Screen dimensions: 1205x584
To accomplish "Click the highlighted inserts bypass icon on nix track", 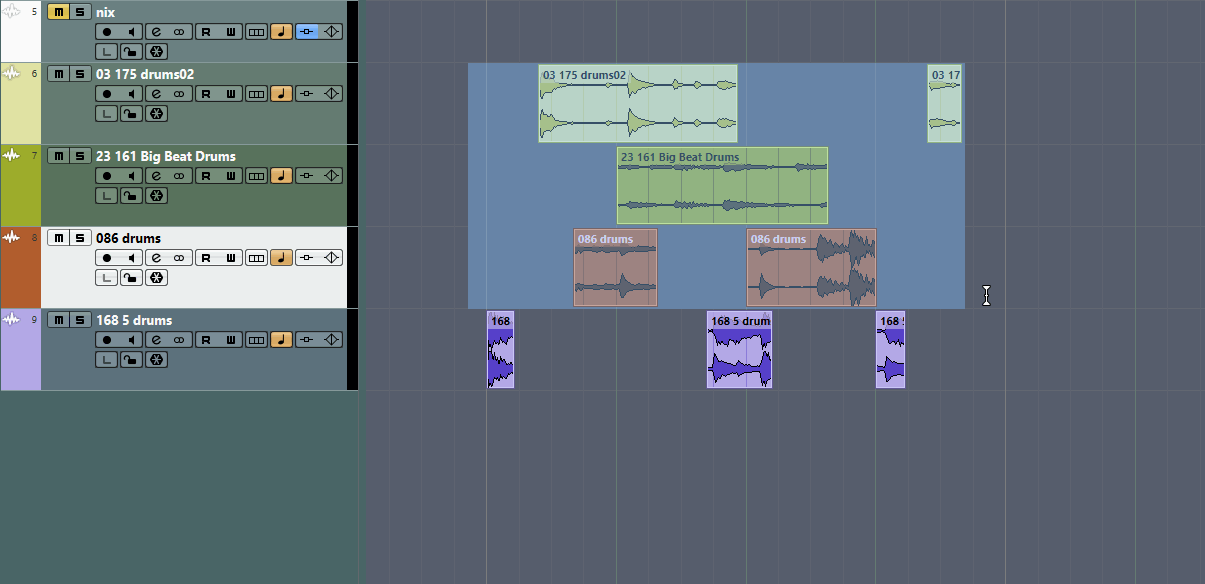I will [307, 32].
